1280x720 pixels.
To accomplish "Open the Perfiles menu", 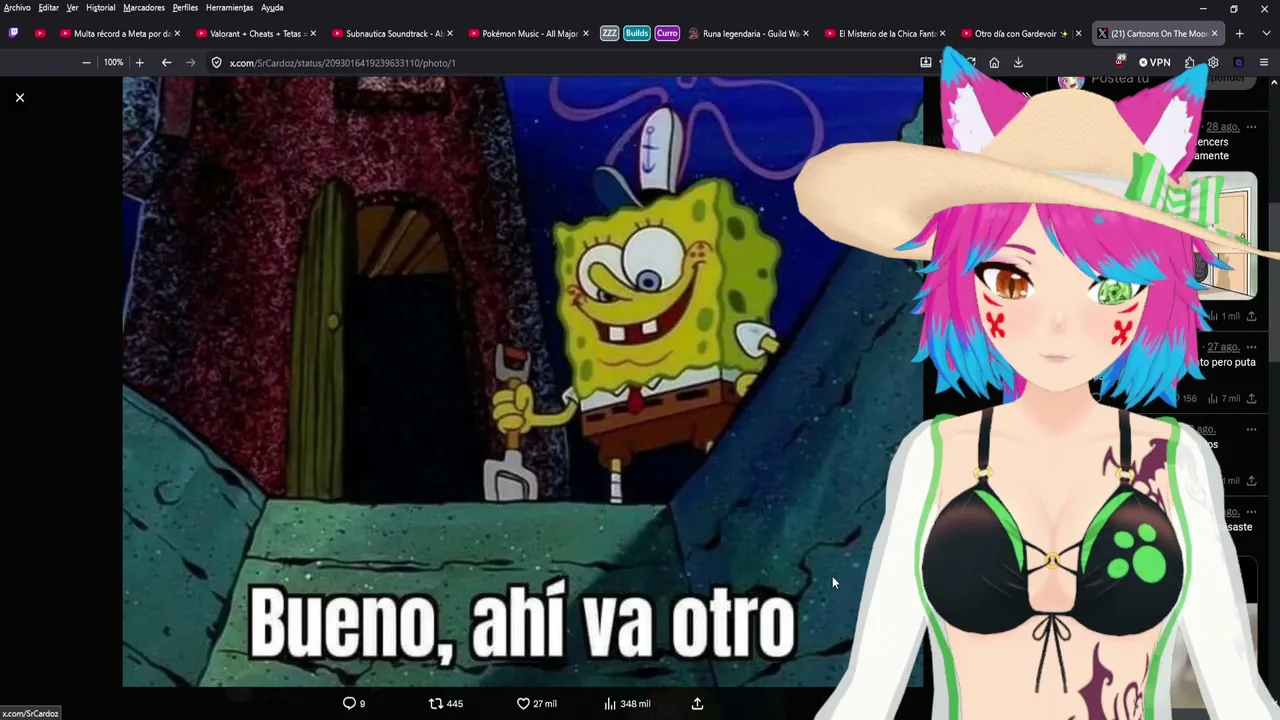I will pyautogui.click(x=185, y=7).
